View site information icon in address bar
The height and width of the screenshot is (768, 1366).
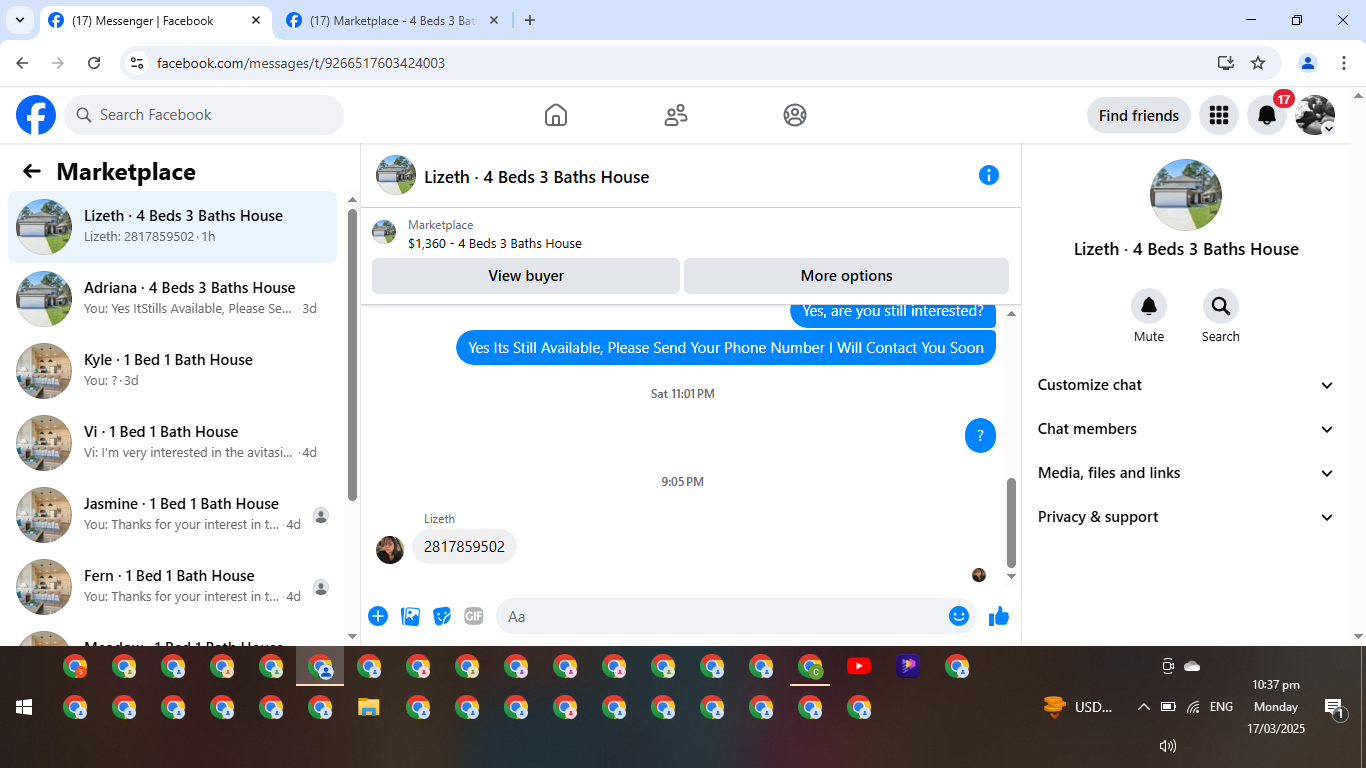coord(138,63)
